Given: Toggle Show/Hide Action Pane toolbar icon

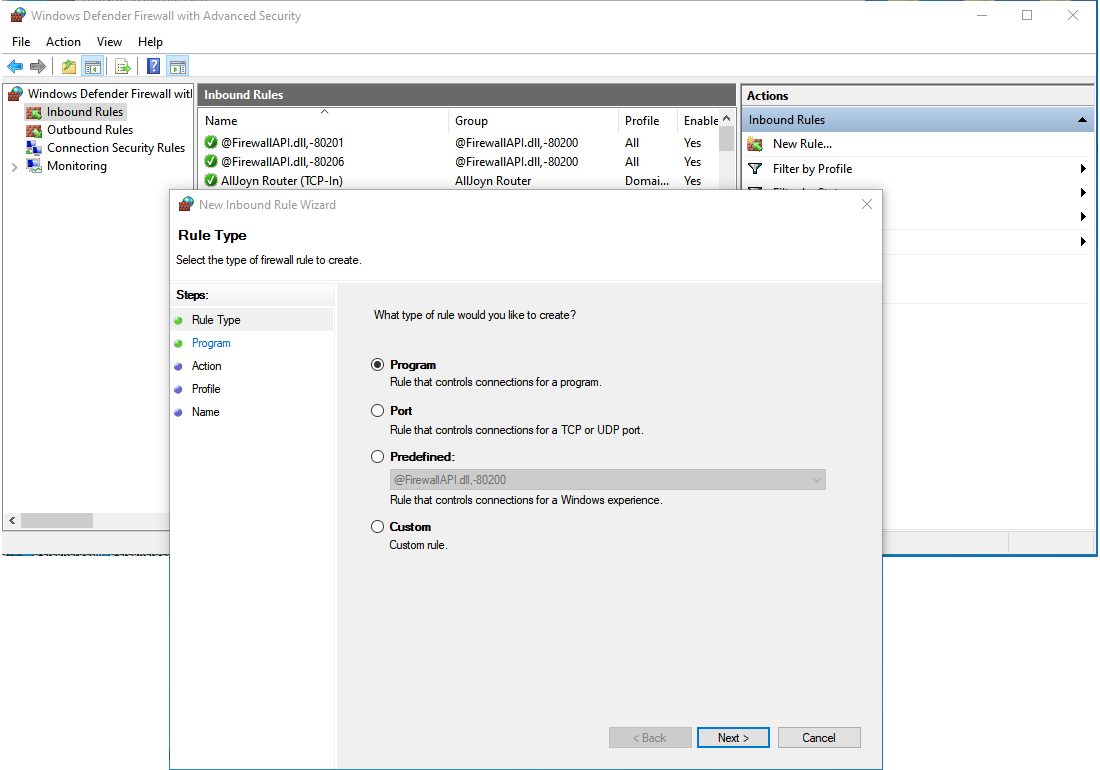Looking at the screenshot, I should [178, 67].
